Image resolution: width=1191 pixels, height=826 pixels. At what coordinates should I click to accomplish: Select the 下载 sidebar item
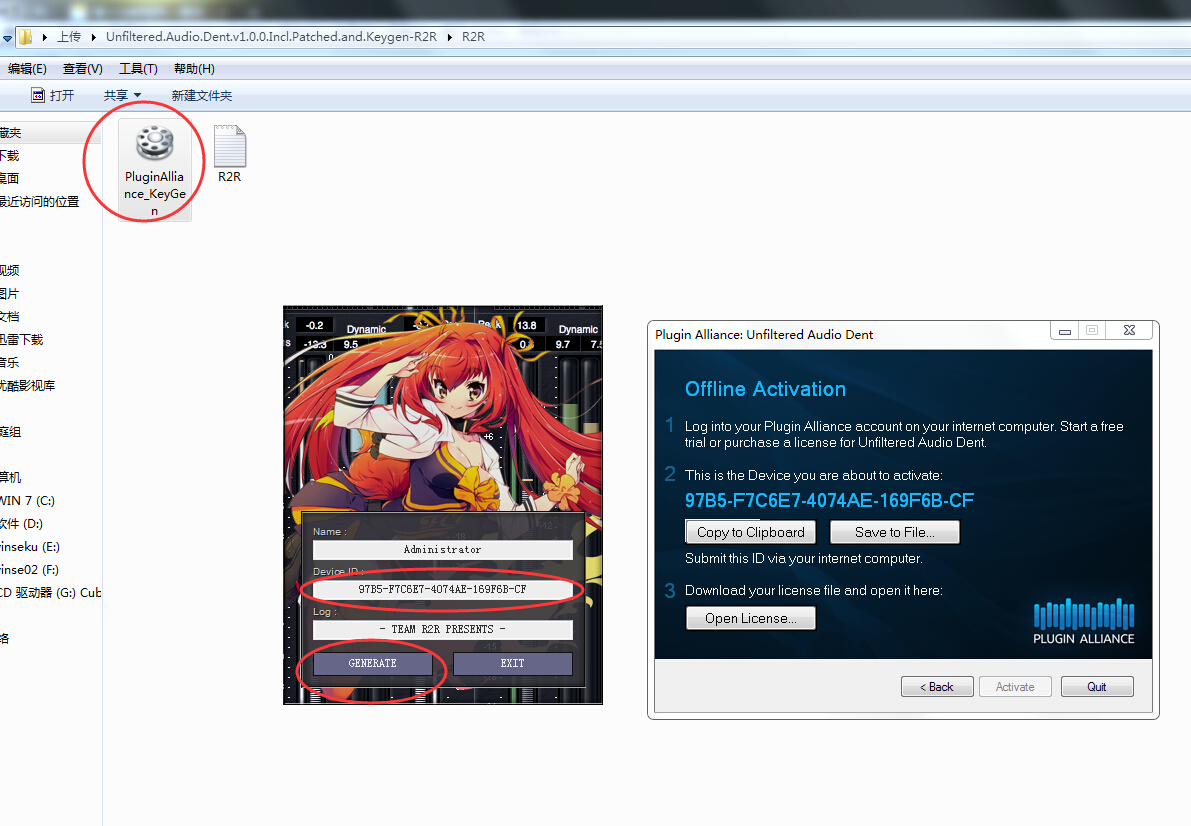(10, 155)
